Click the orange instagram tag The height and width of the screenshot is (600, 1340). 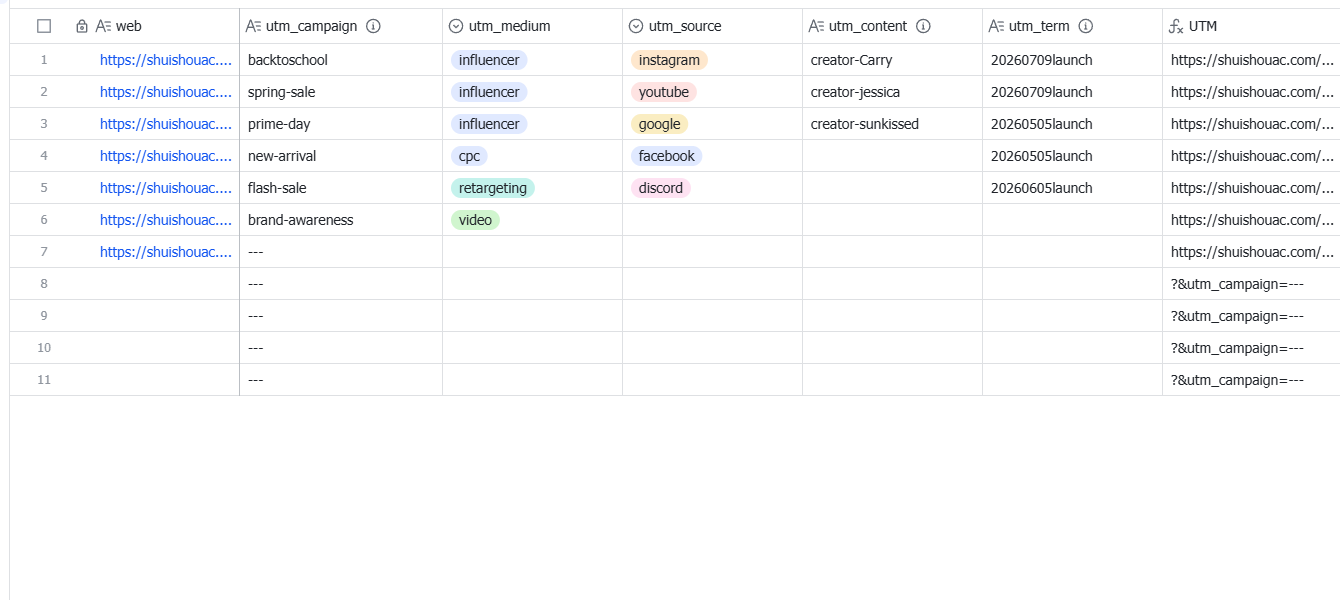(x=669, y=60)
